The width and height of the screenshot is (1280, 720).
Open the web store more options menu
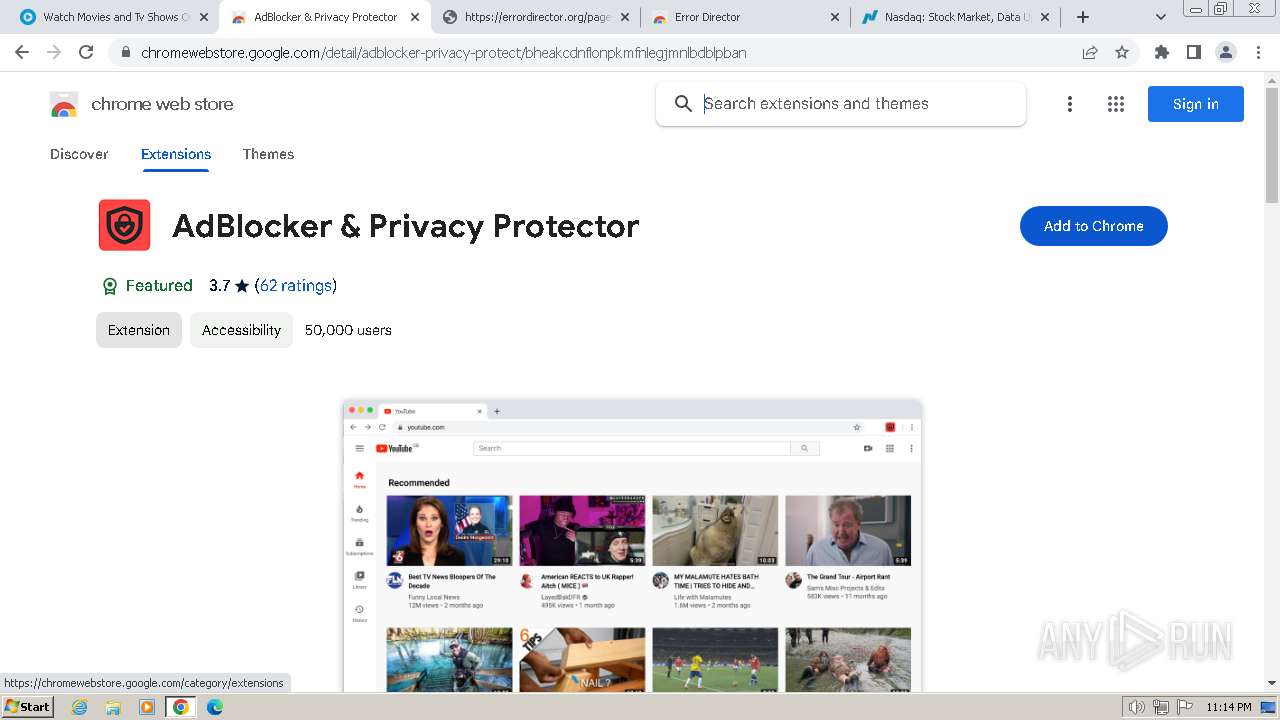(1070, 104)
